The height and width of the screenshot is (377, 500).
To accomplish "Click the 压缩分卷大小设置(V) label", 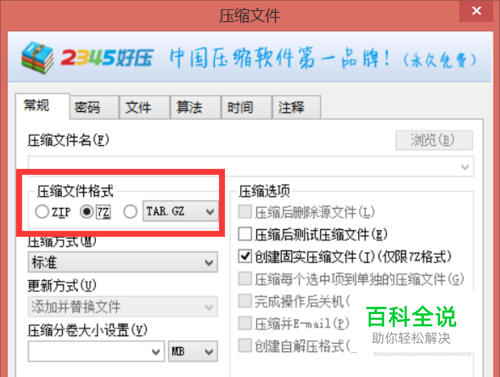I will click(87, 330).
